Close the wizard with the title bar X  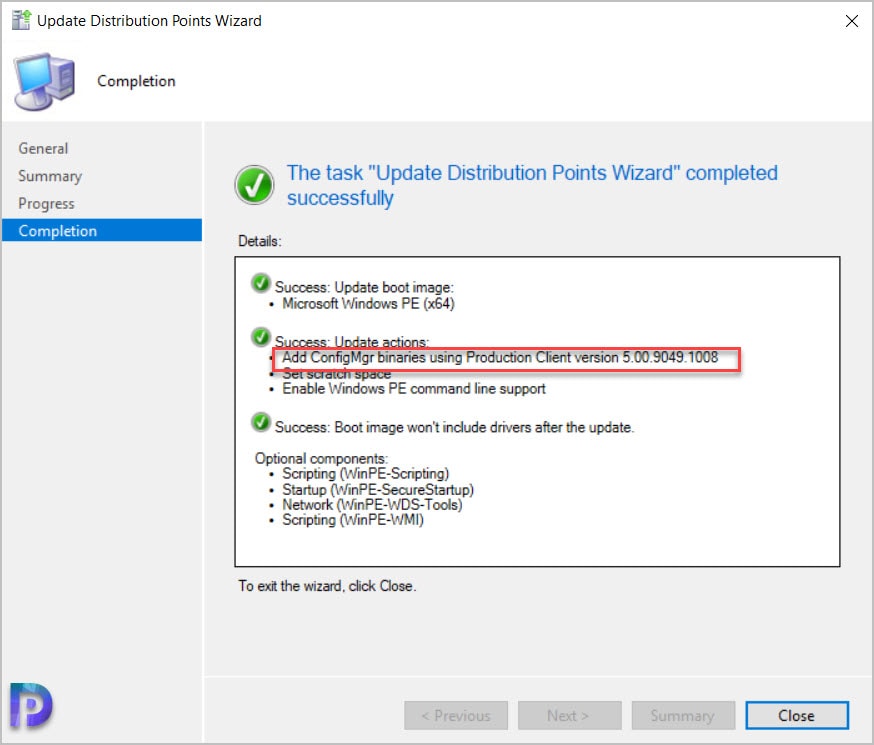point(851,21)
